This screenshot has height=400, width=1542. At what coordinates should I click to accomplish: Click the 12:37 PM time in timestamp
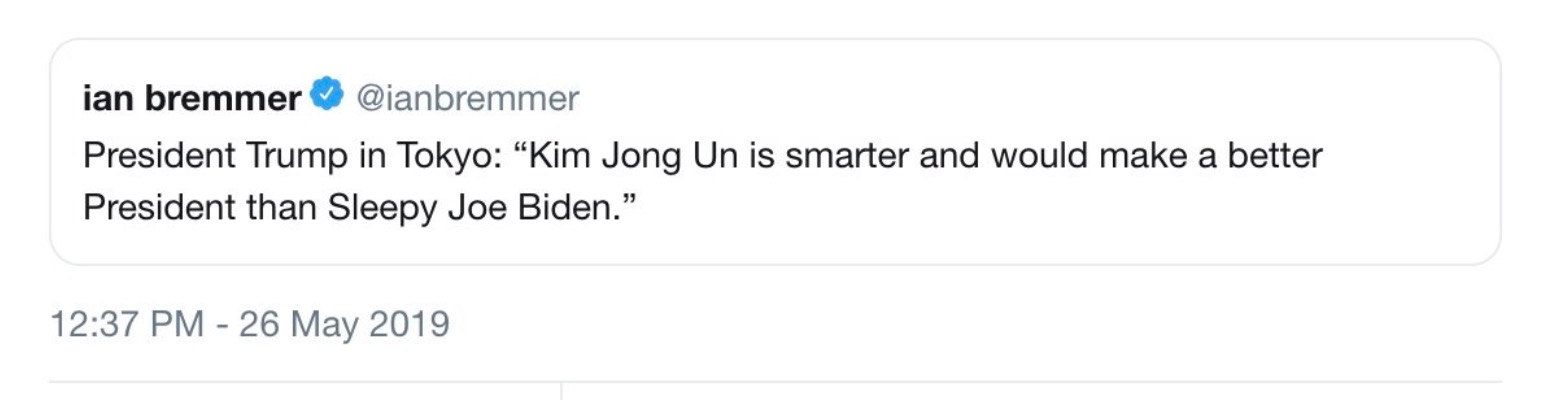click(x=127, y=325)
